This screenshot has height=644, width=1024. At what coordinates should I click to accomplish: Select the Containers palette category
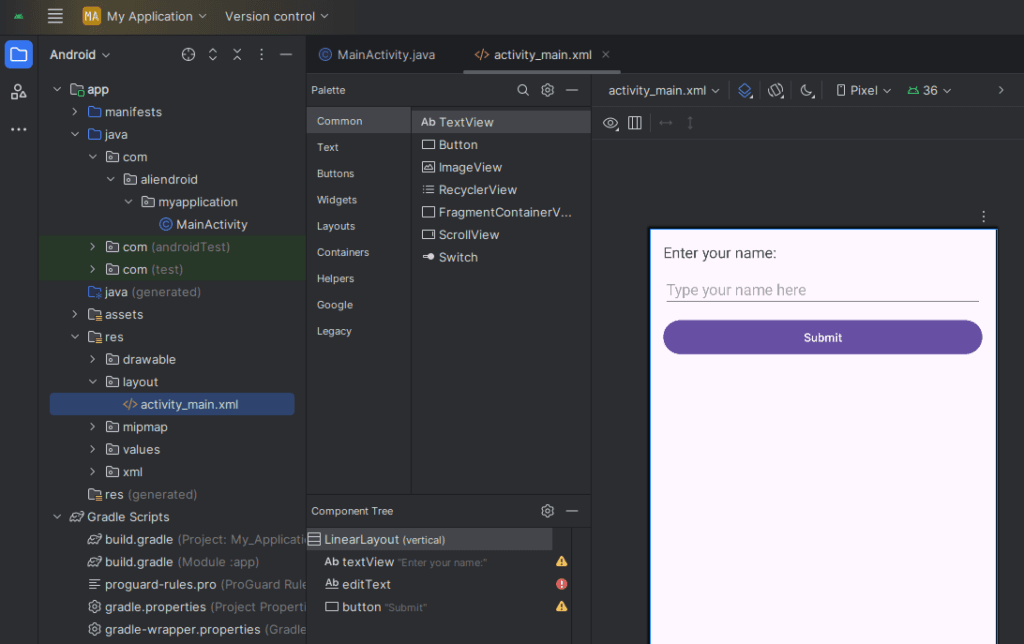point(359,252)
